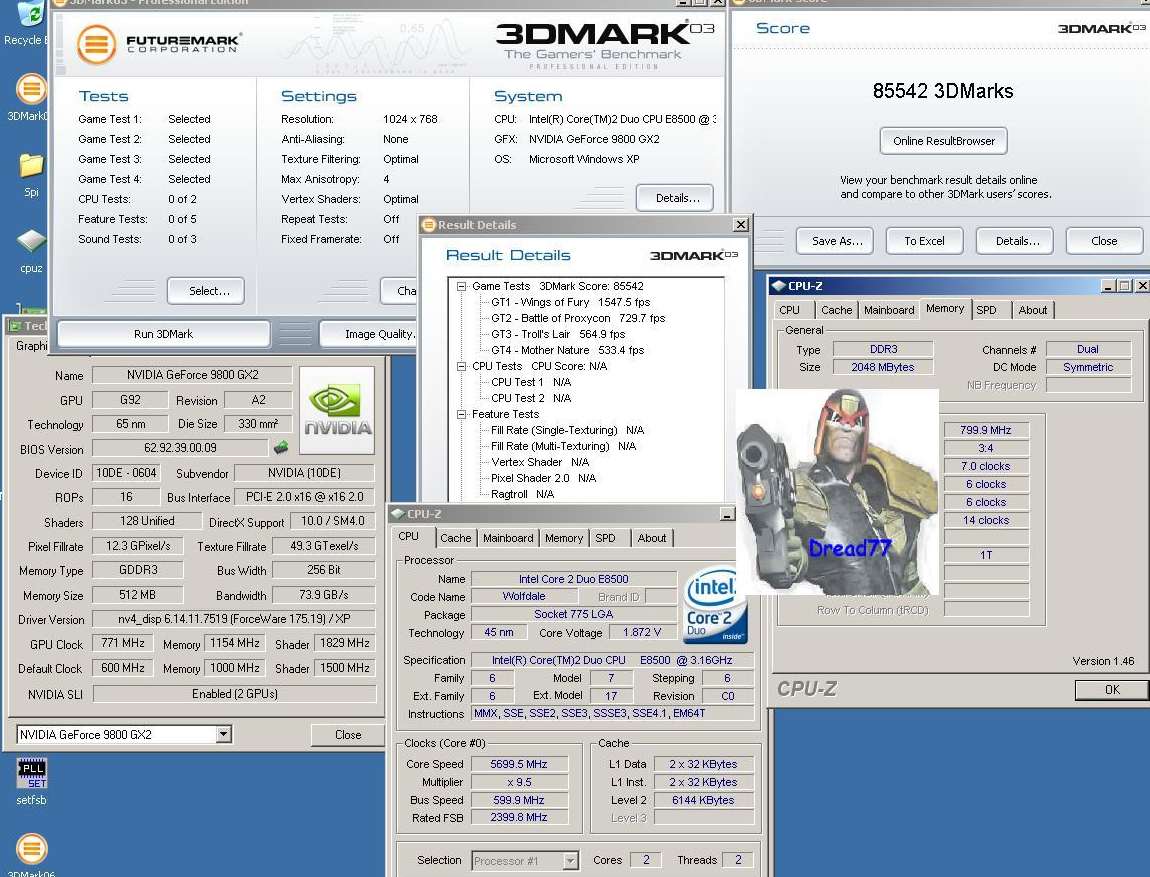Click Core Speed value 5699.5 MHz
This screenshot has height=877, width=1150.
coord(519,764)
